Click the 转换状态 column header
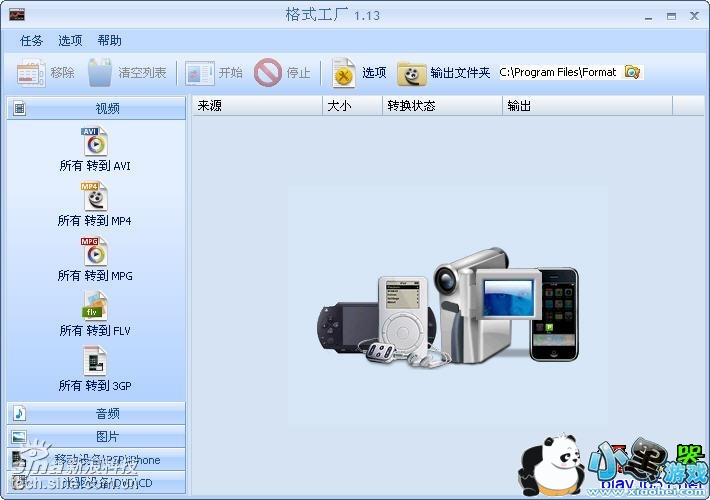 pos(442,106)
